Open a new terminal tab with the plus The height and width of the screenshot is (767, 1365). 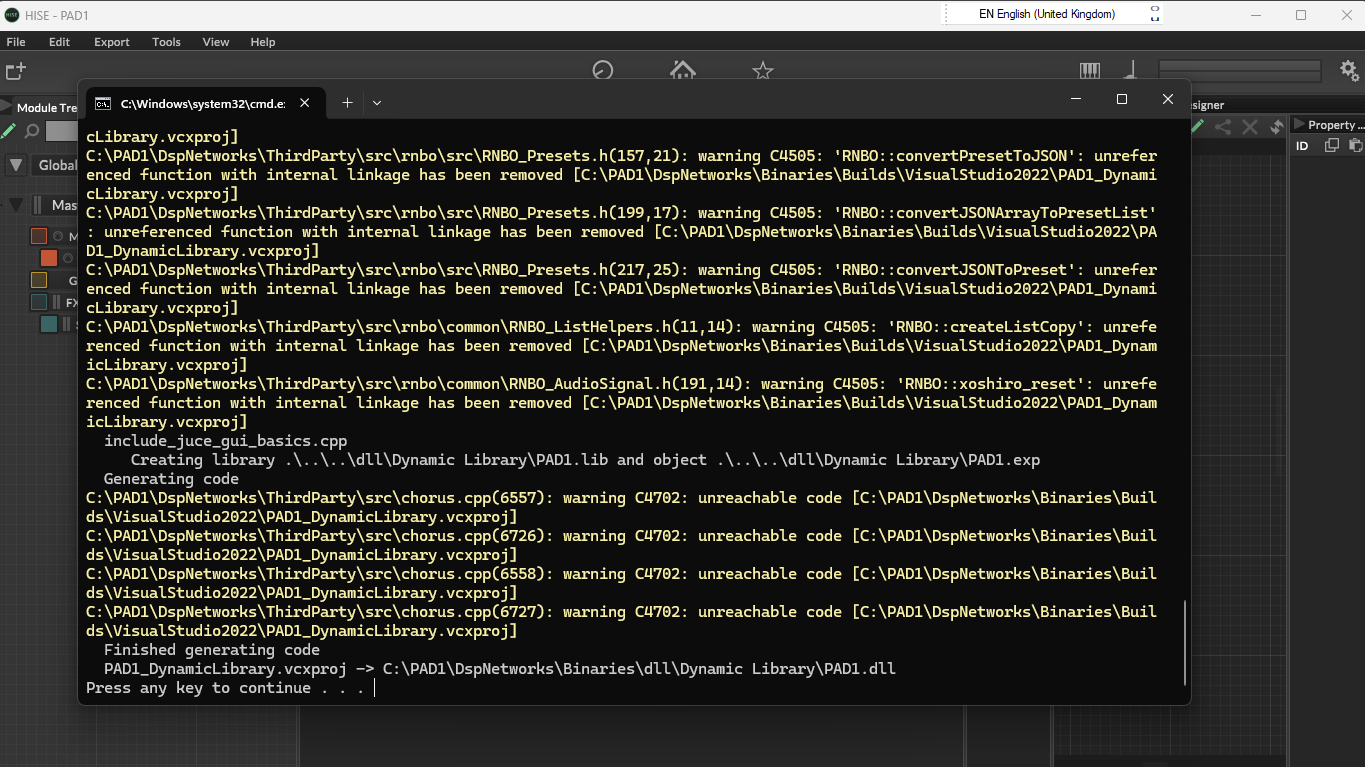(x=347, y=103)
